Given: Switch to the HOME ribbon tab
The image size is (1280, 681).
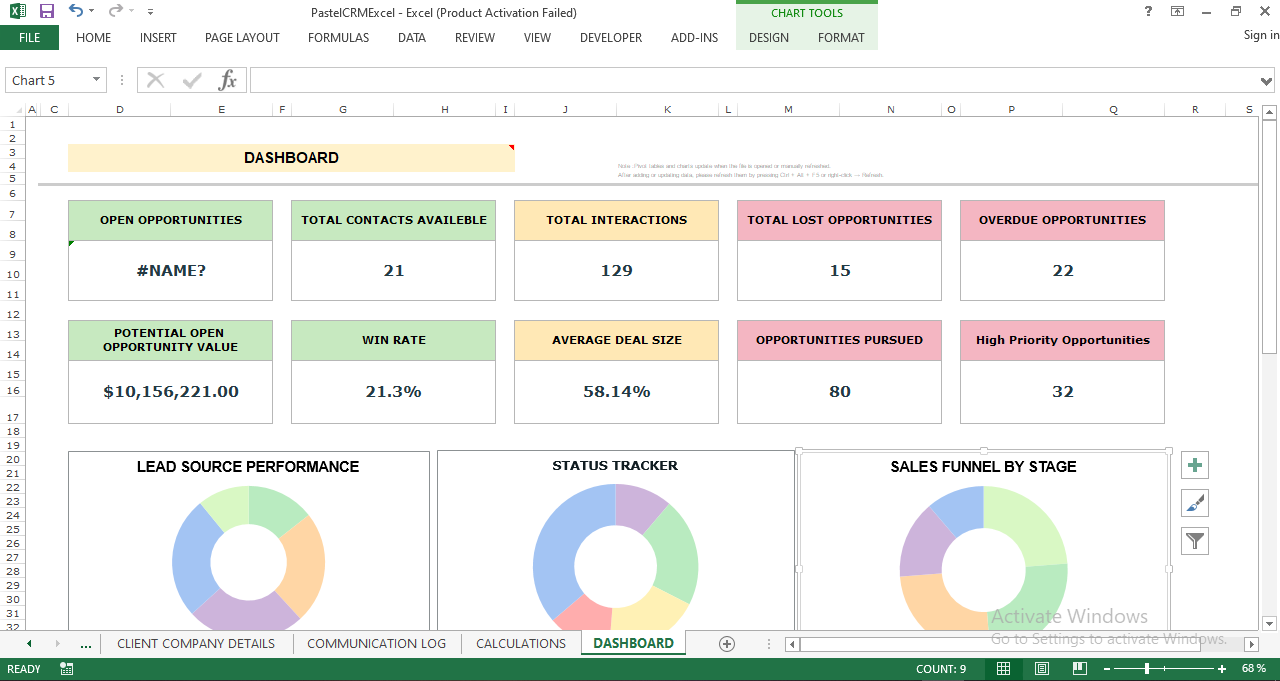Looking at the screenshot, I should (x=94, y=38).
